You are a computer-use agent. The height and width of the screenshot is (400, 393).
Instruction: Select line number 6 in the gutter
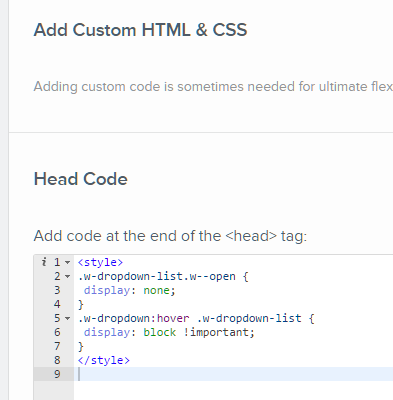point(57,332)
